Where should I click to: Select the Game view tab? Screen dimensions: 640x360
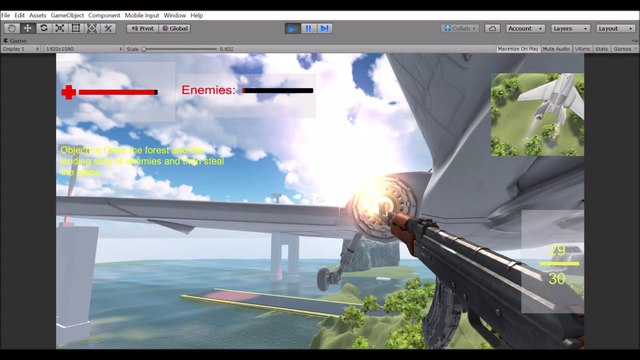click(15, 41)
